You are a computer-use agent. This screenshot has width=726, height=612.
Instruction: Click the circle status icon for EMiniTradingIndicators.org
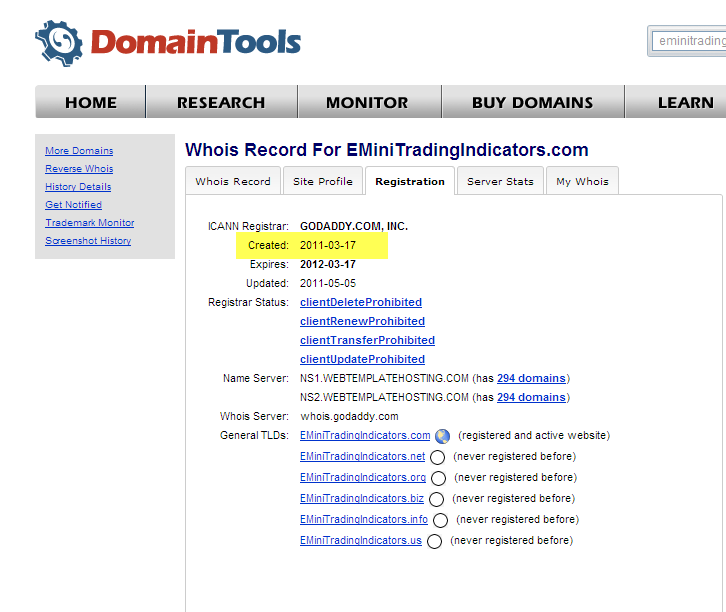pyautogui.click(x=438, y=478)
